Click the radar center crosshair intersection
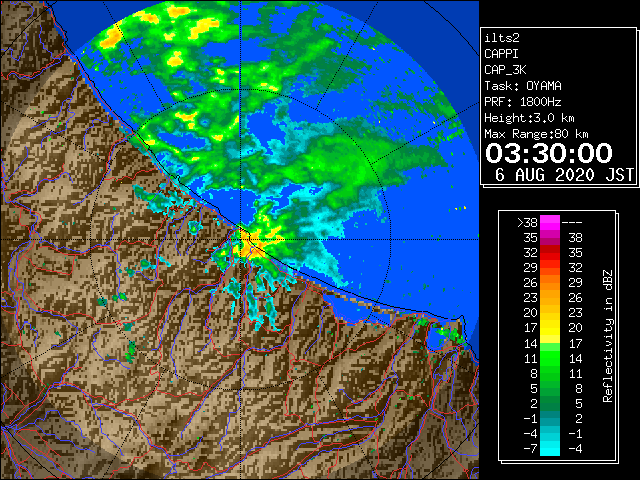The height and width of the screenshot is (480, 640). click(x=240, y=240)
